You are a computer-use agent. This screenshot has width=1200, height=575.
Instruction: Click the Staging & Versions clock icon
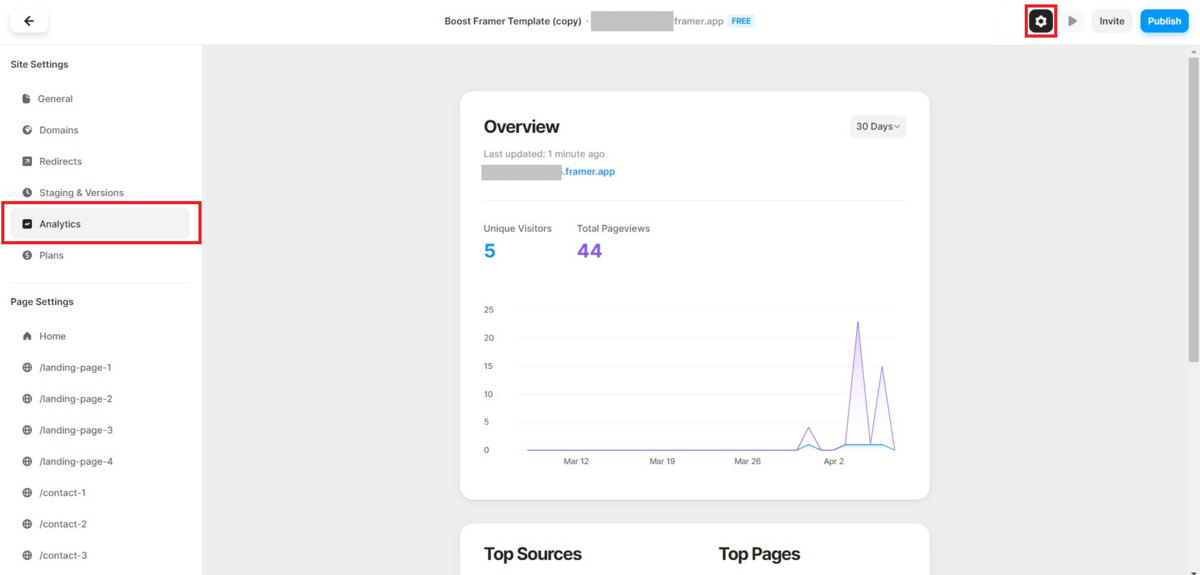[27, 192]
